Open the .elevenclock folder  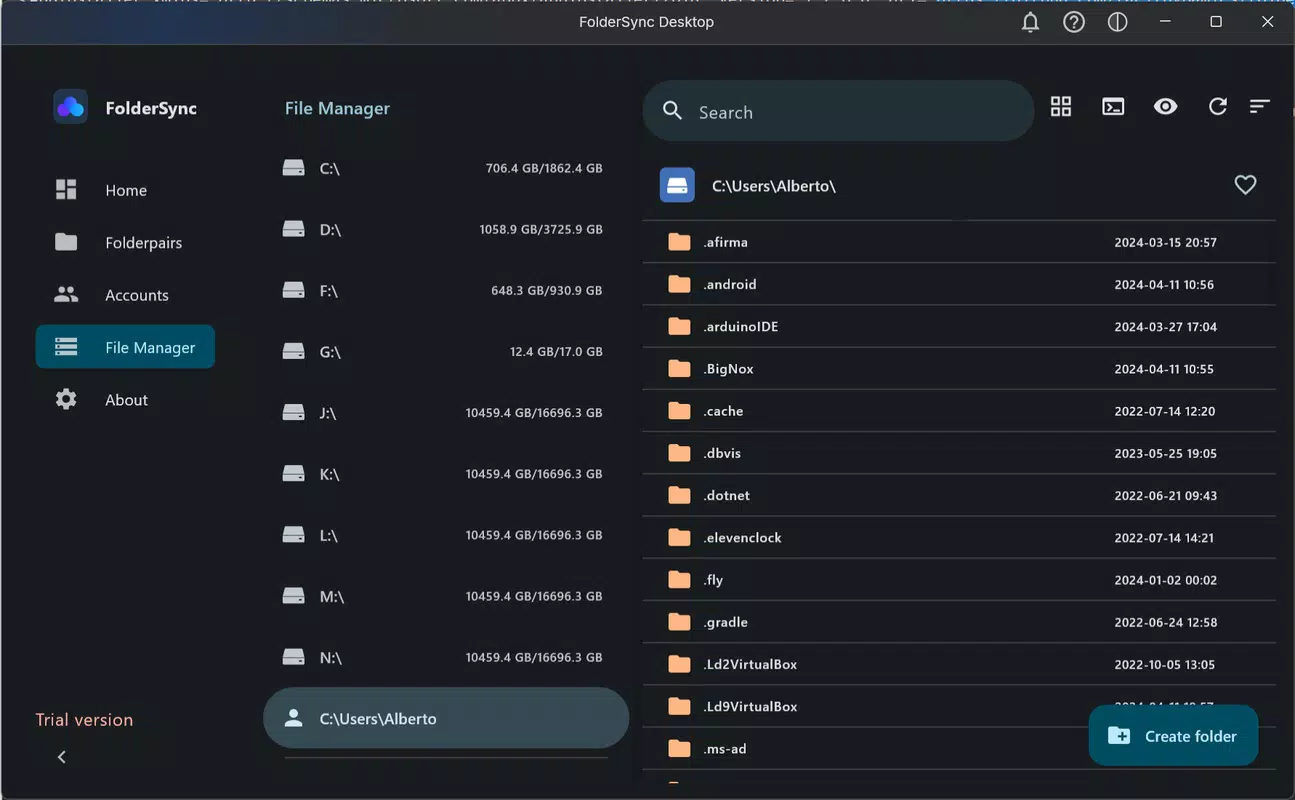(959, 537)
